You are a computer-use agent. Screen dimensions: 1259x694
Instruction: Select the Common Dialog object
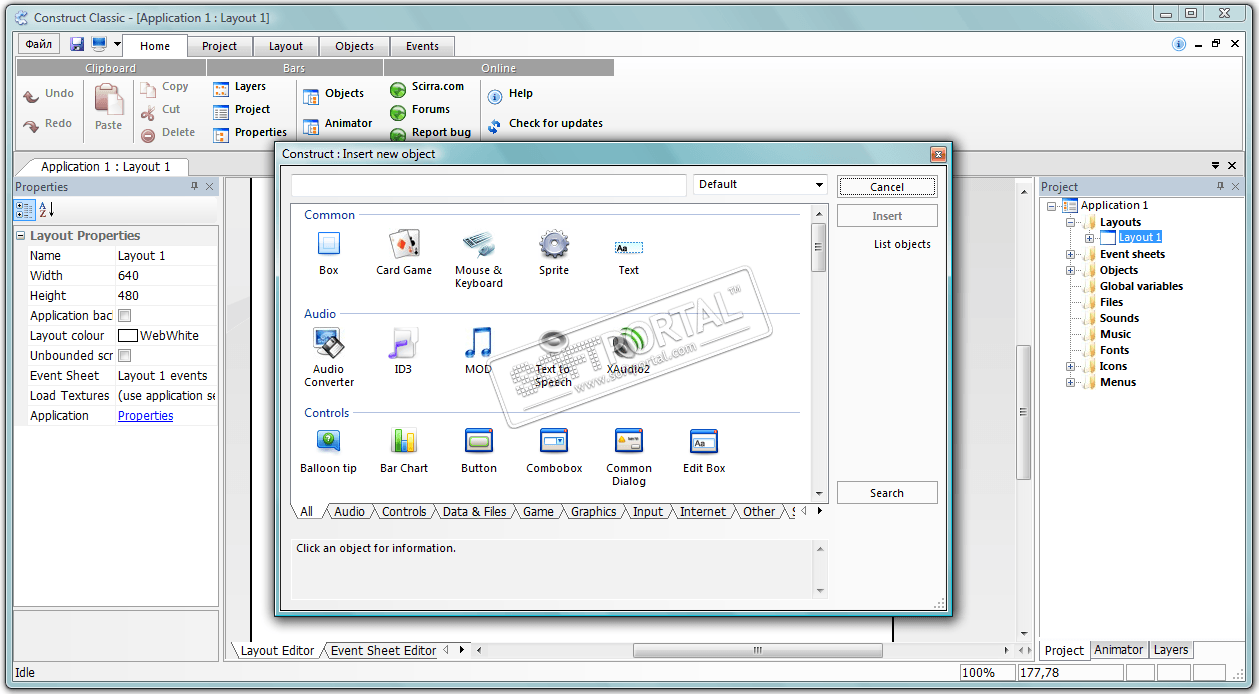point(629,441)
